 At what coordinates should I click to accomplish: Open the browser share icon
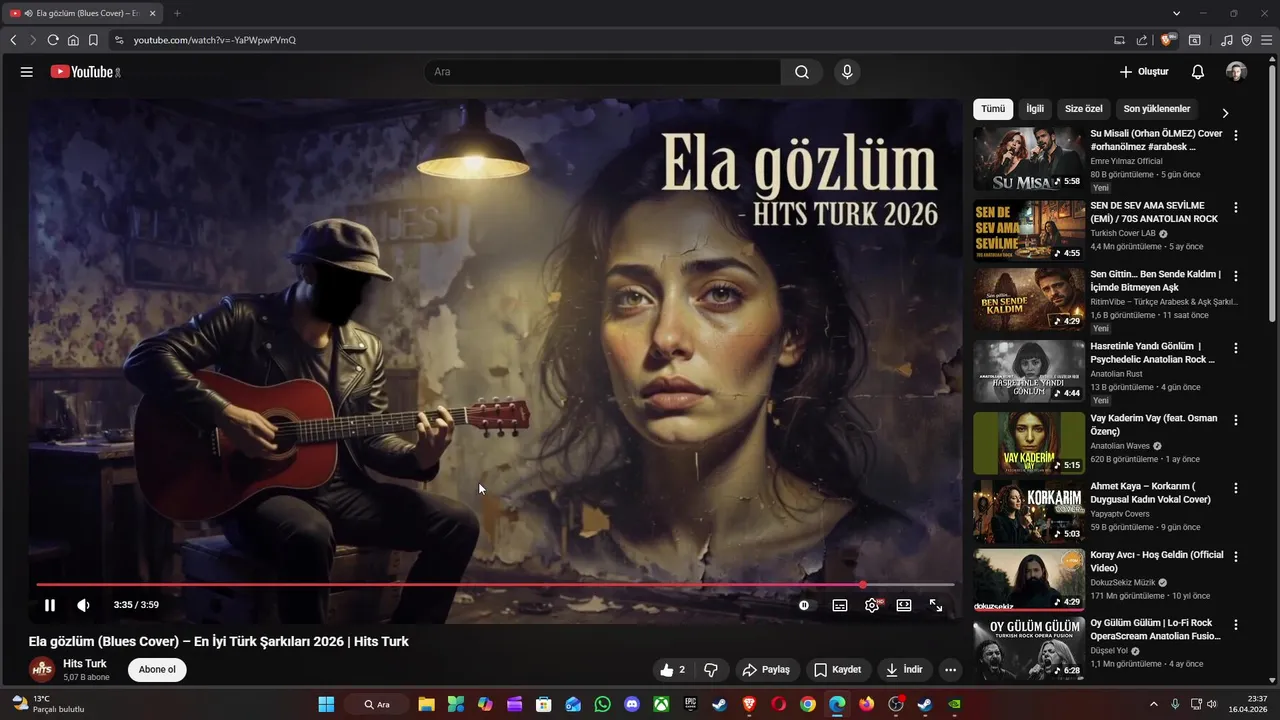point(1141,40)
